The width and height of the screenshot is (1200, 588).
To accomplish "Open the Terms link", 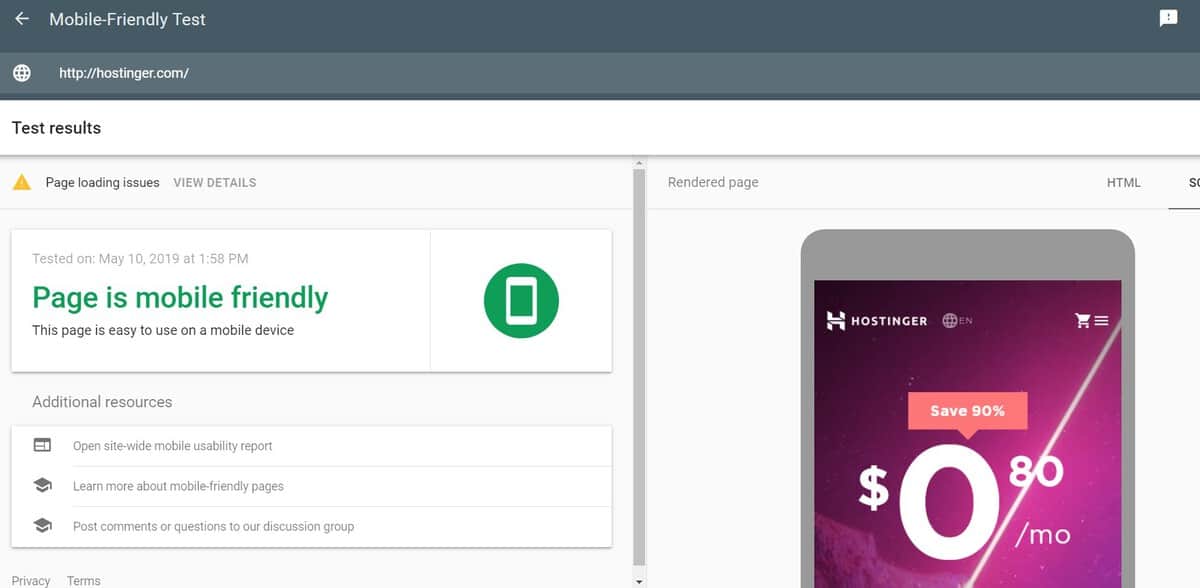I will (x=83, y=580).
